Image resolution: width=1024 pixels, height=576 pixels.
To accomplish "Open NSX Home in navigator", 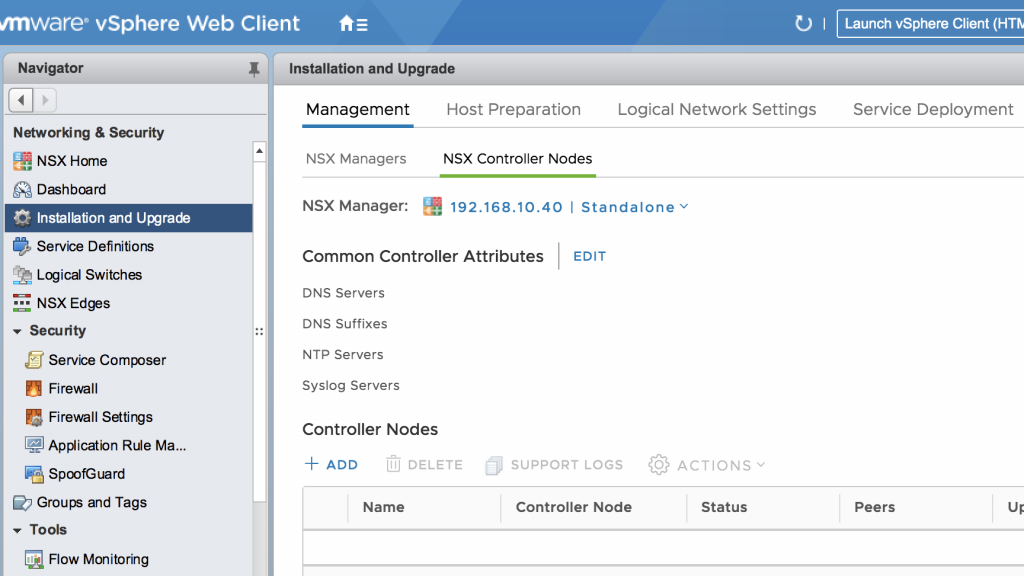I will coord(72,161).
